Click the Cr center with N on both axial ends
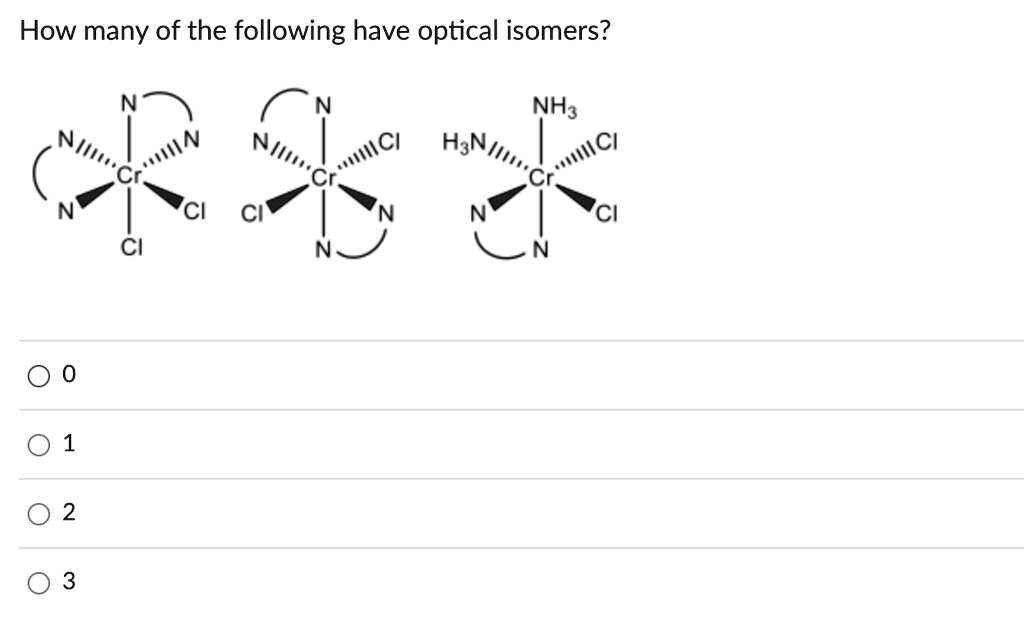The height and width of the screenshot is (635, 1024). (x=323, y=177)
